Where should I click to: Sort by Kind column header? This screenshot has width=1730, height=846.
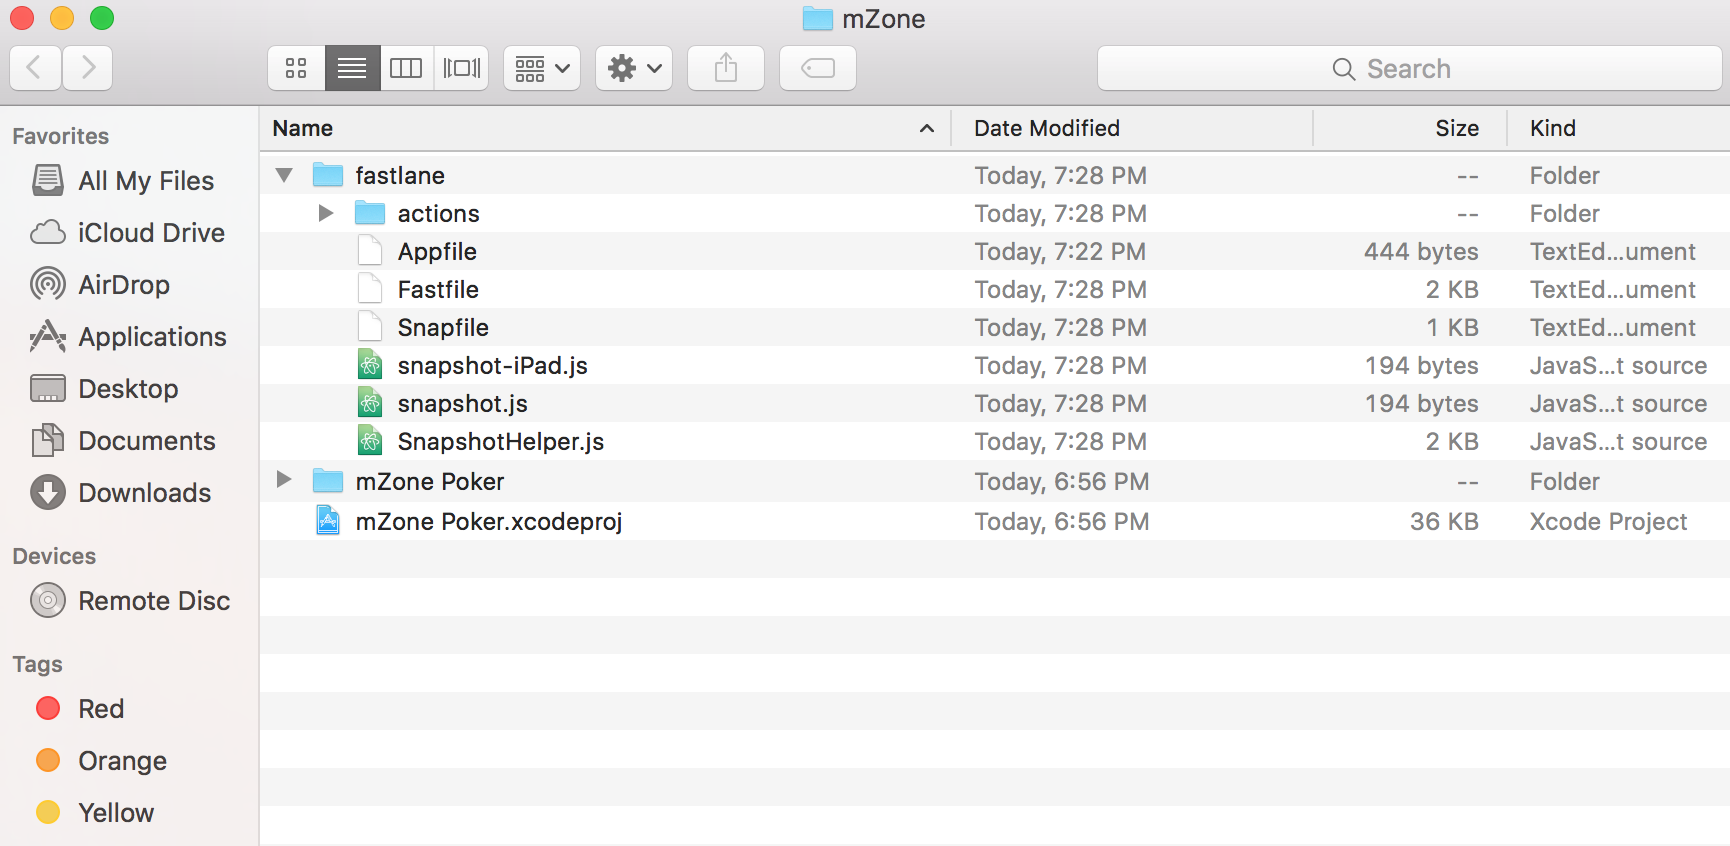point(1552,128)
